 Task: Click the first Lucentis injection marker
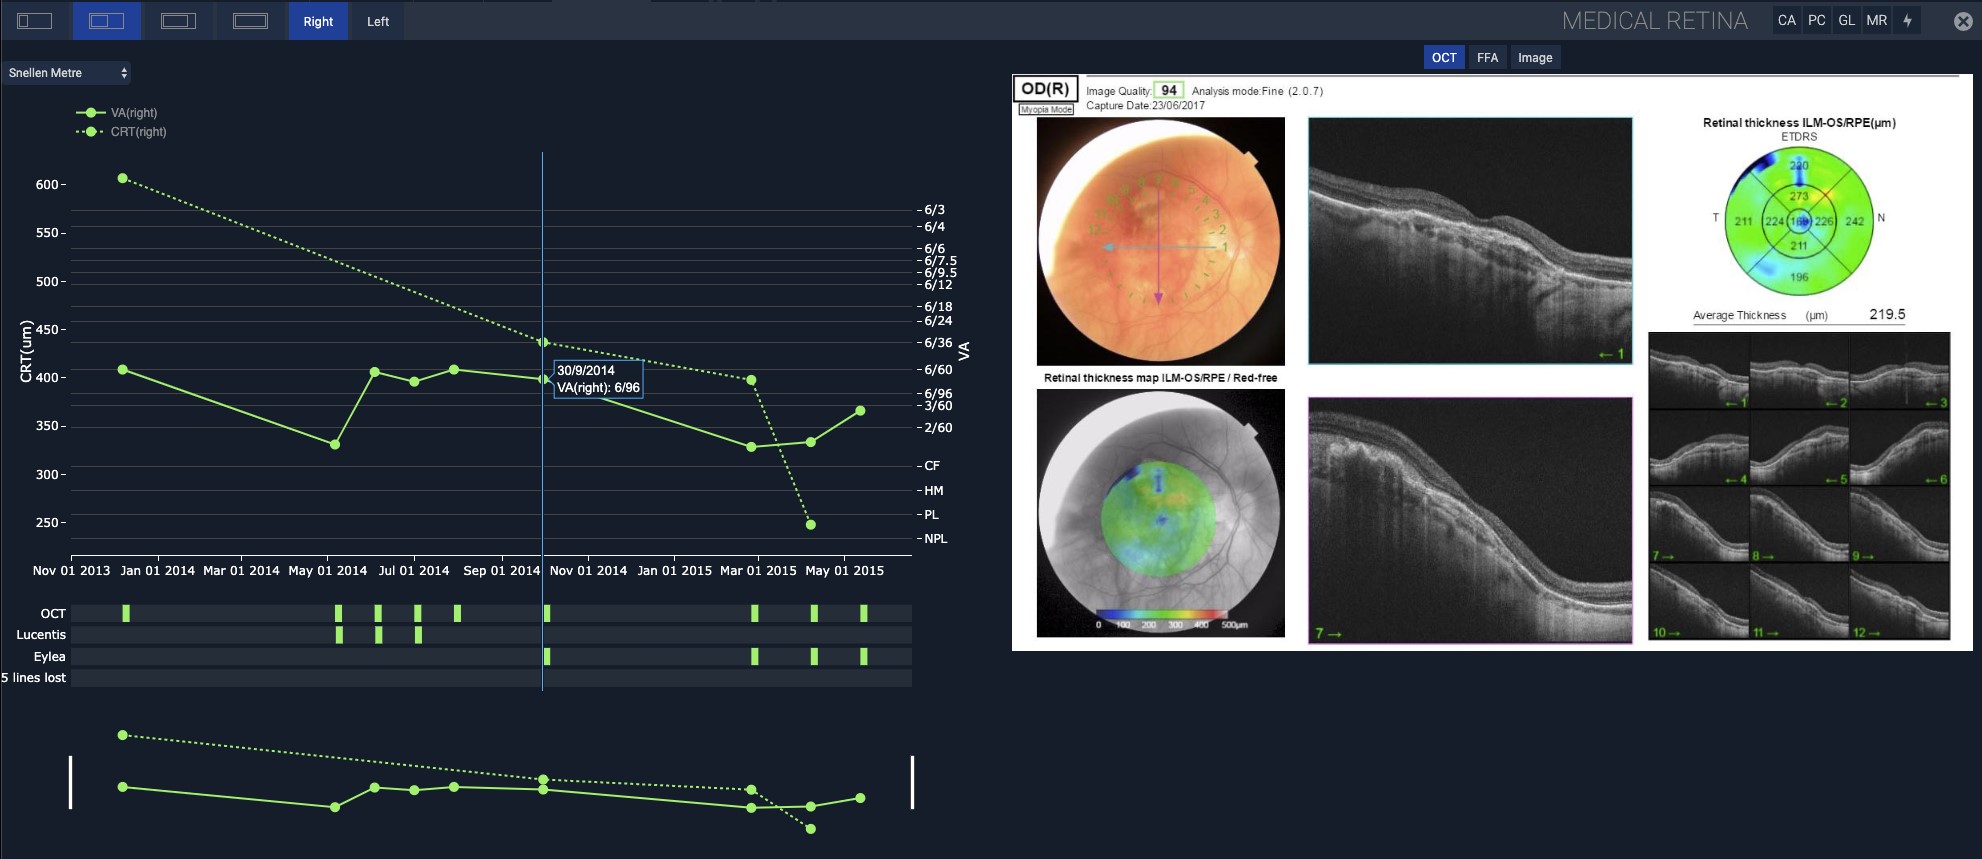339,635
